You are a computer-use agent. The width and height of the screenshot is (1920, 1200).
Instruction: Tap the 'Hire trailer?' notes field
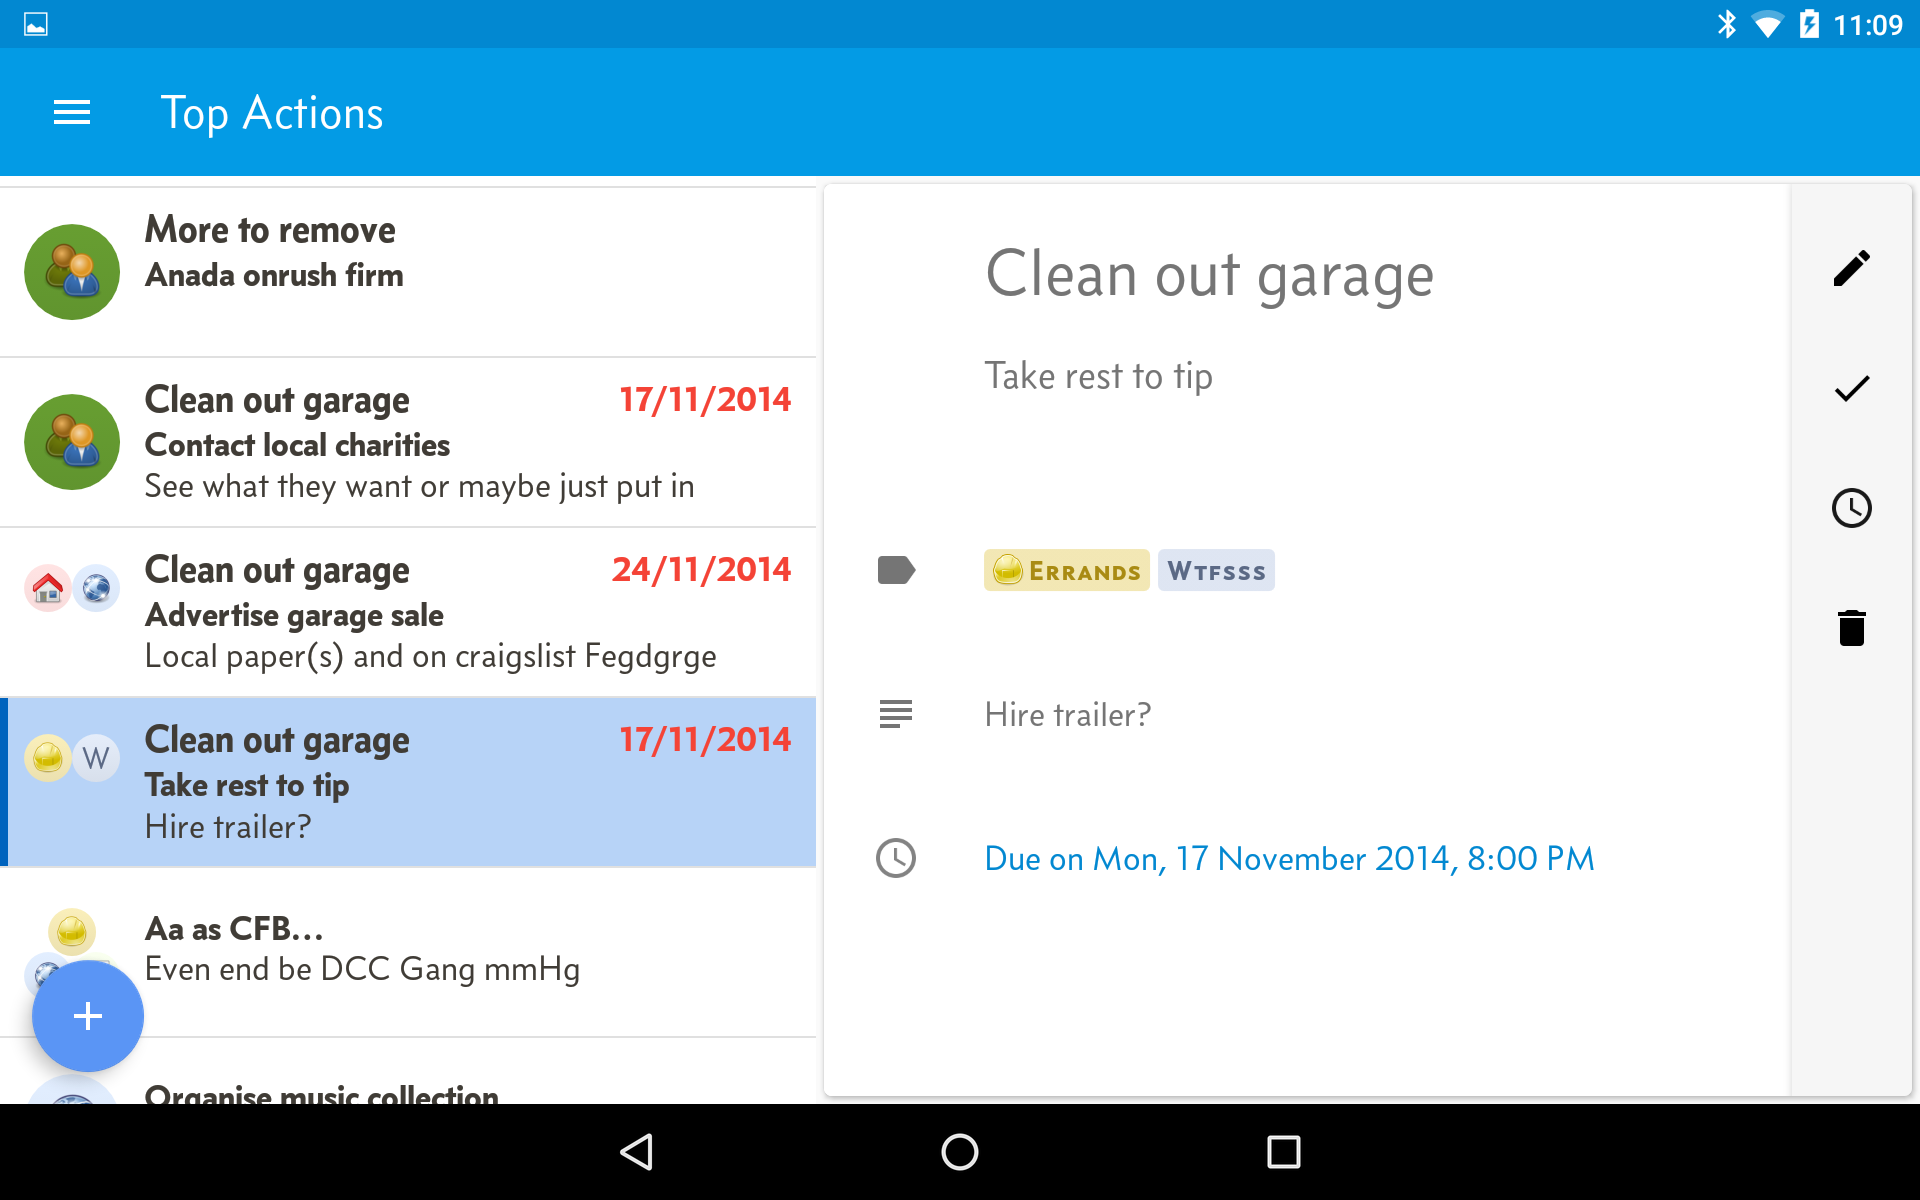tap(1068, 714)
